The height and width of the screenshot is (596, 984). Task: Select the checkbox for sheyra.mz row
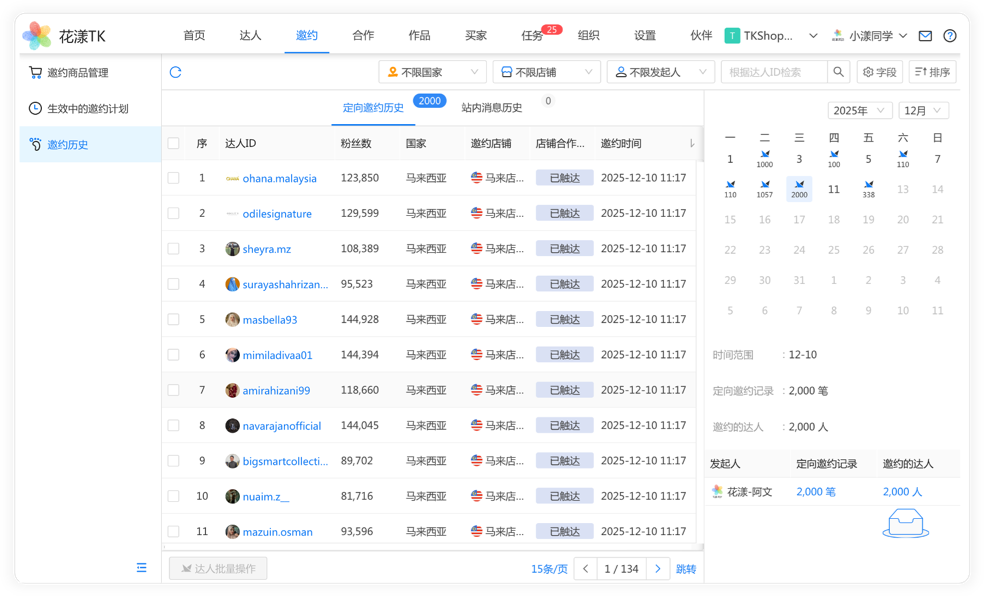coord(174,249)
